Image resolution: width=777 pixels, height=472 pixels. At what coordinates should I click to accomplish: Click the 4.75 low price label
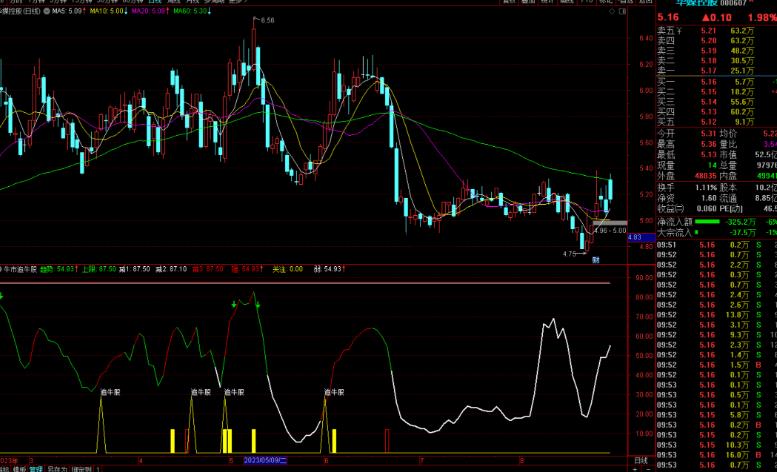click(x=569, y=254)
